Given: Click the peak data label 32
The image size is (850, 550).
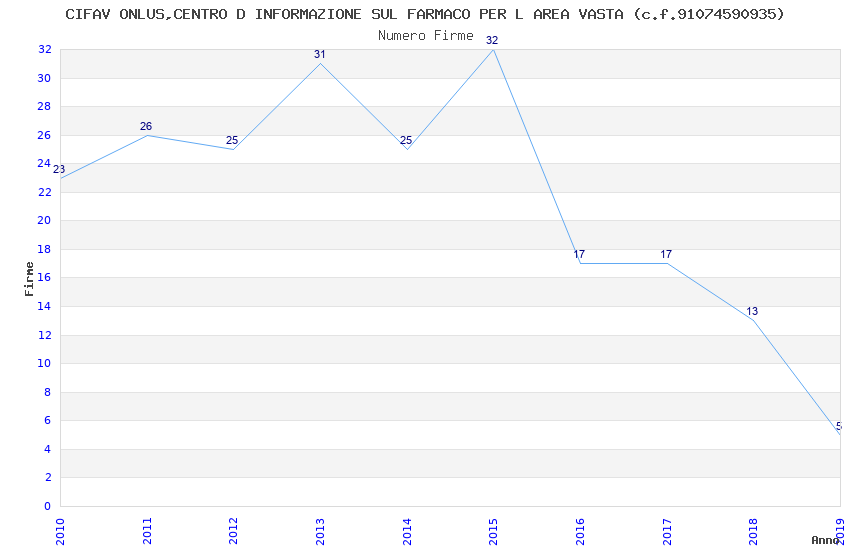Looking at the screenshot, I should [x=492, y=40].
